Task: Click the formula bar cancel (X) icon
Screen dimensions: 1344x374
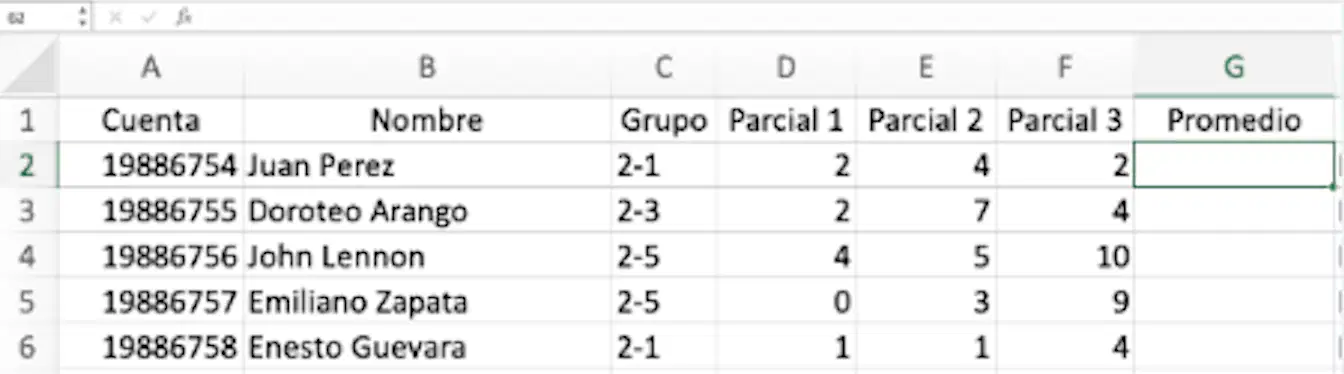Action: click(115, 17)
